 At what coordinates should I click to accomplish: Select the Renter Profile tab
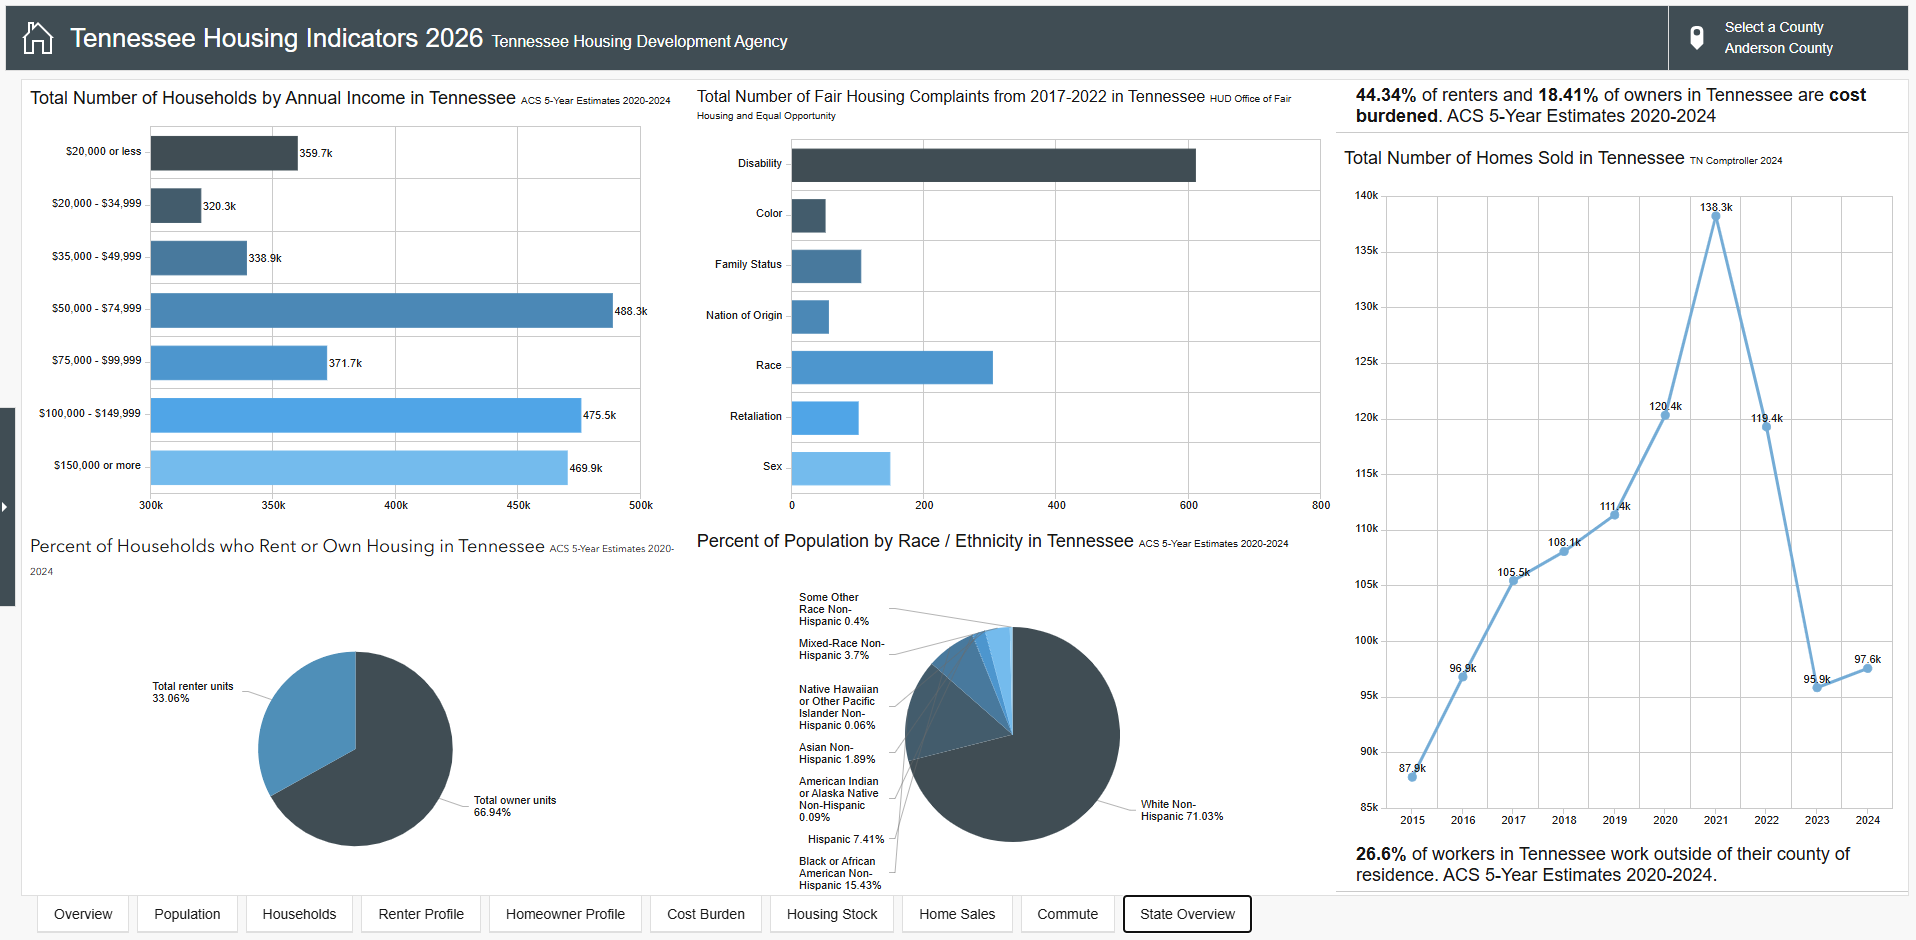pyautogui.click(x=421, y=914)
